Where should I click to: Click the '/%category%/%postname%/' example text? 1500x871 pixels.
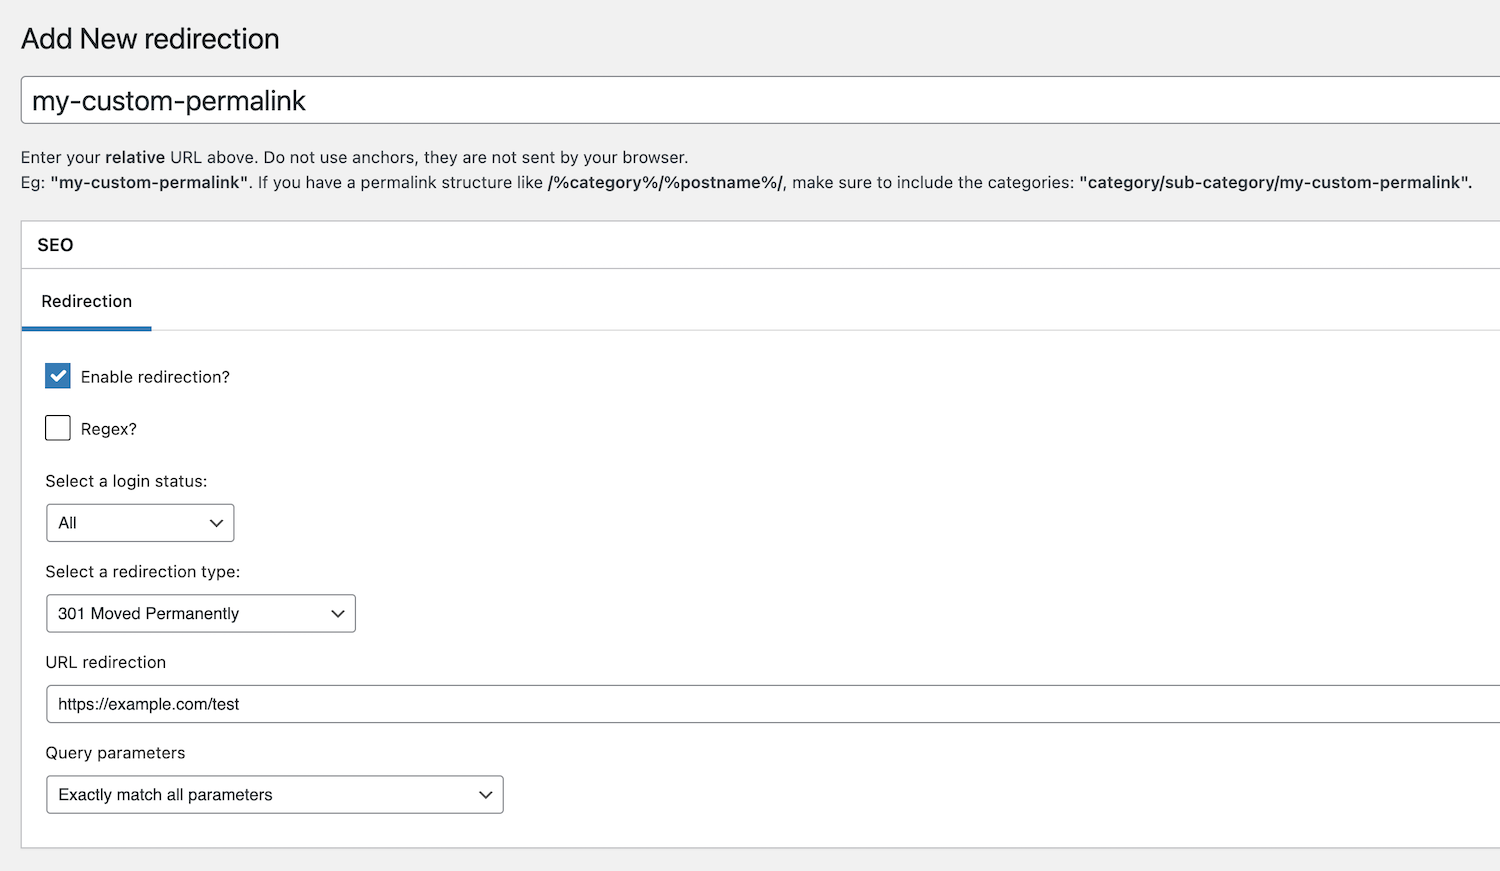pos(665,183)
